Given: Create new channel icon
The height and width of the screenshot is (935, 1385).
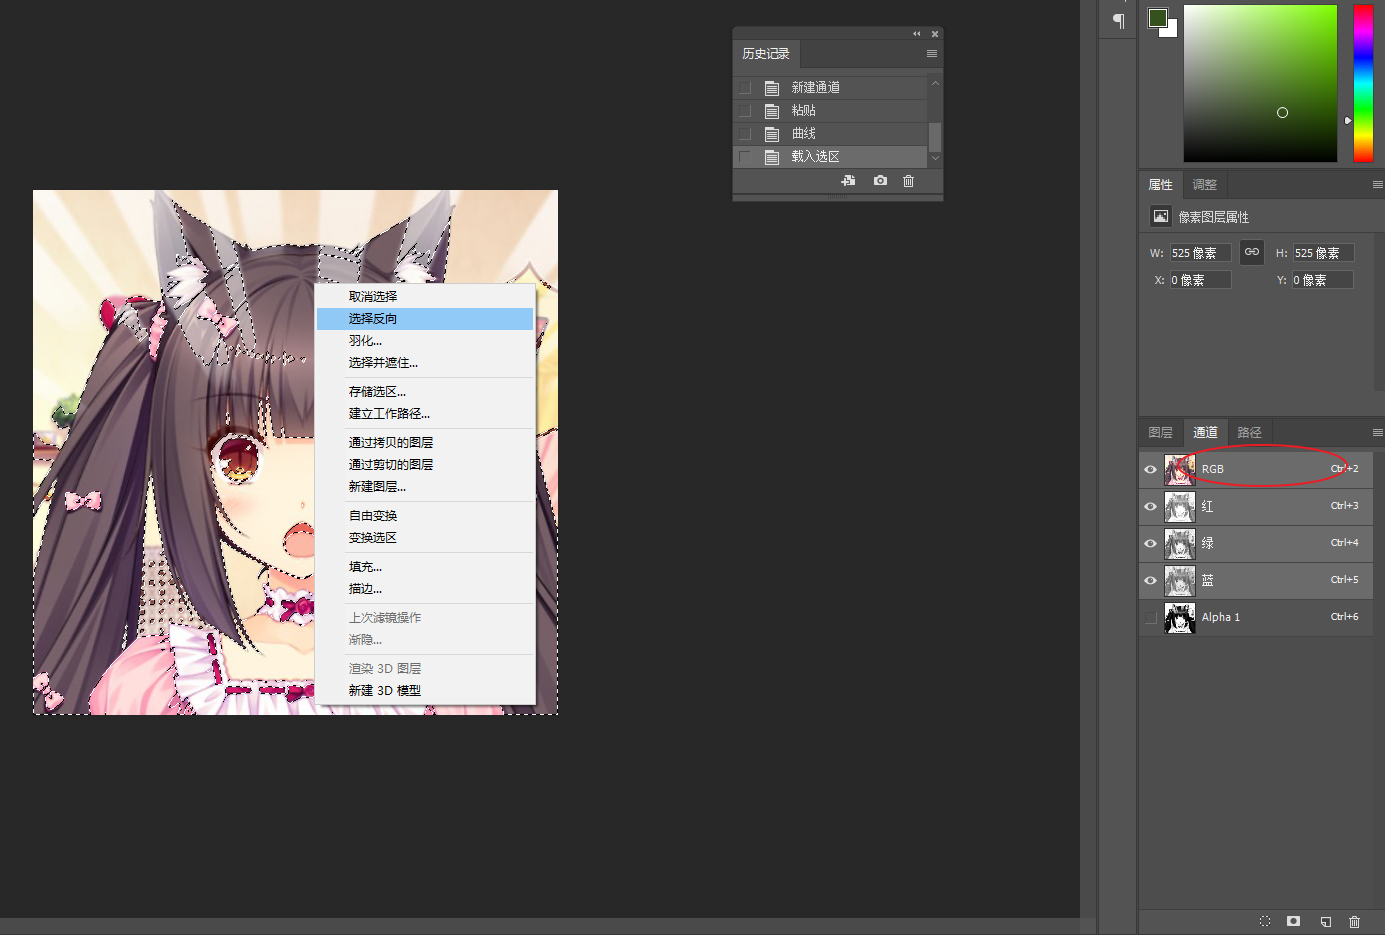Looking at the screenshot, I should pos(1325,921).
